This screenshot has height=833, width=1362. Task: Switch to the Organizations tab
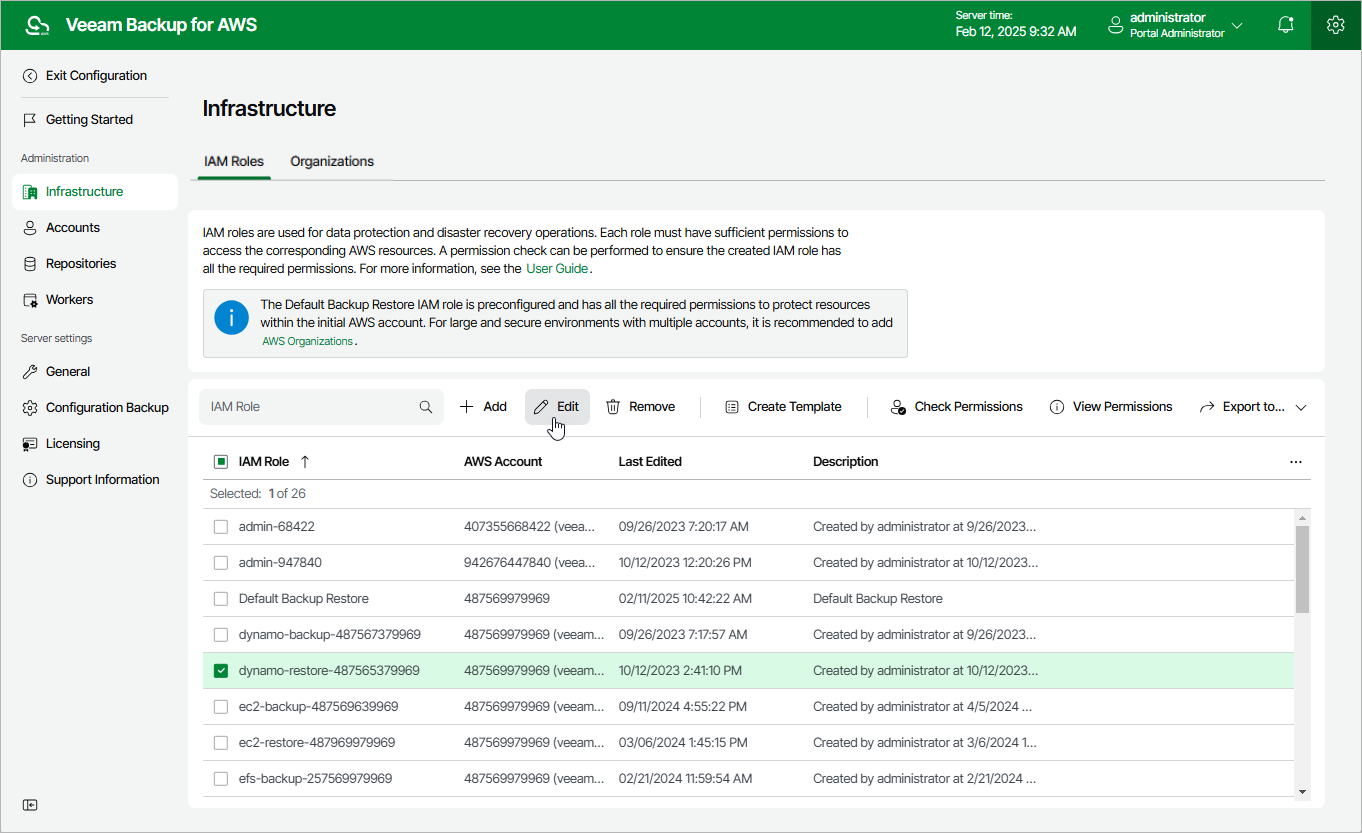pos(332,161)
